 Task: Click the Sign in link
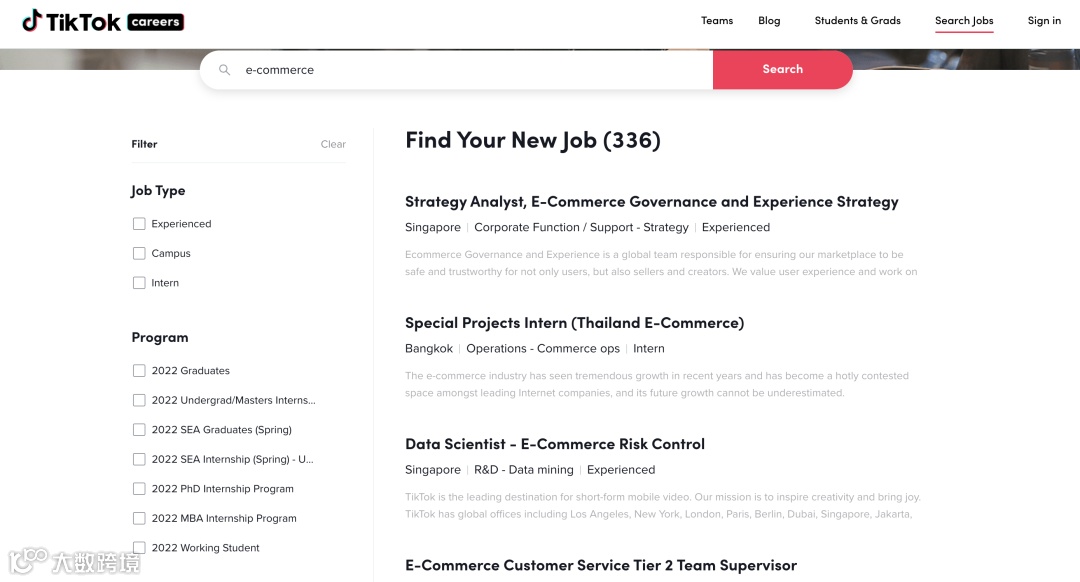click(1044, 21)
